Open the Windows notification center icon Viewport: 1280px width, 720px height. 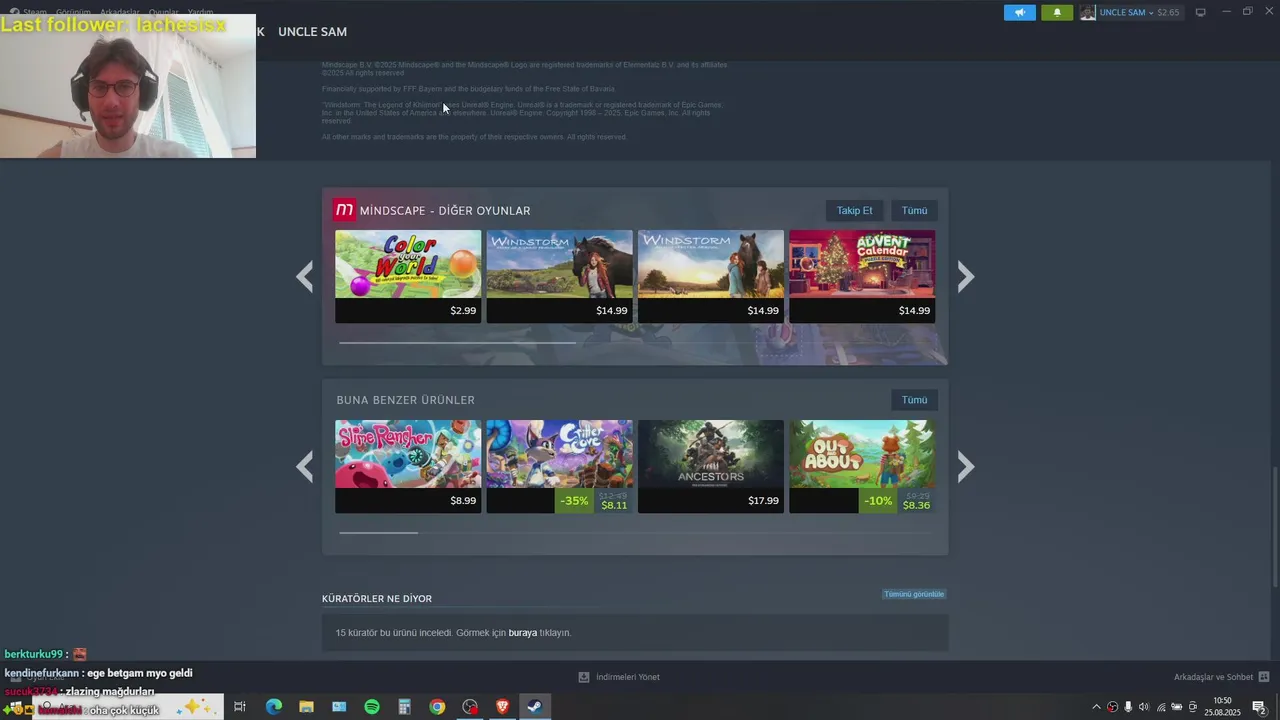[1259, 707]
